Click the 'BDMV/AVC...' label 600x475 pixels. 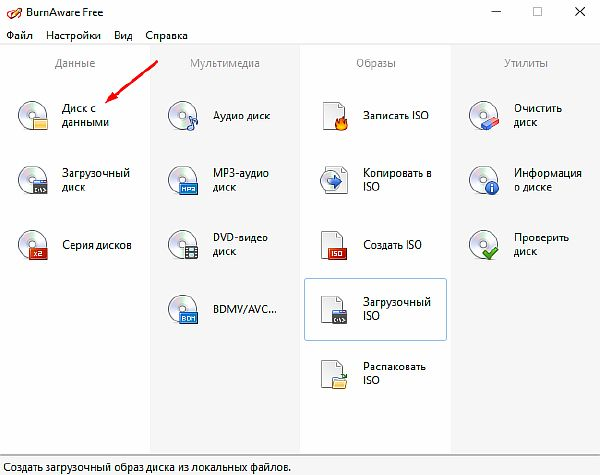[x=245, y=309]
